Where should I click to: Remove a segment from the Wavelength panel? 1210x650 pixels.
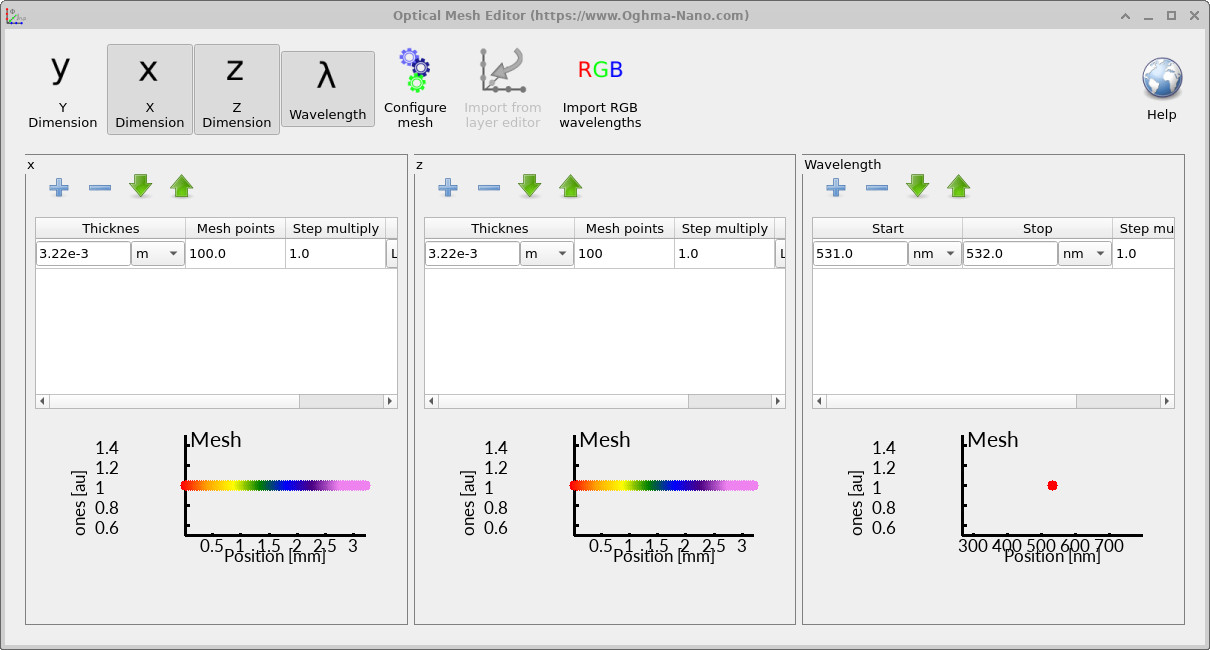point(876,187)
